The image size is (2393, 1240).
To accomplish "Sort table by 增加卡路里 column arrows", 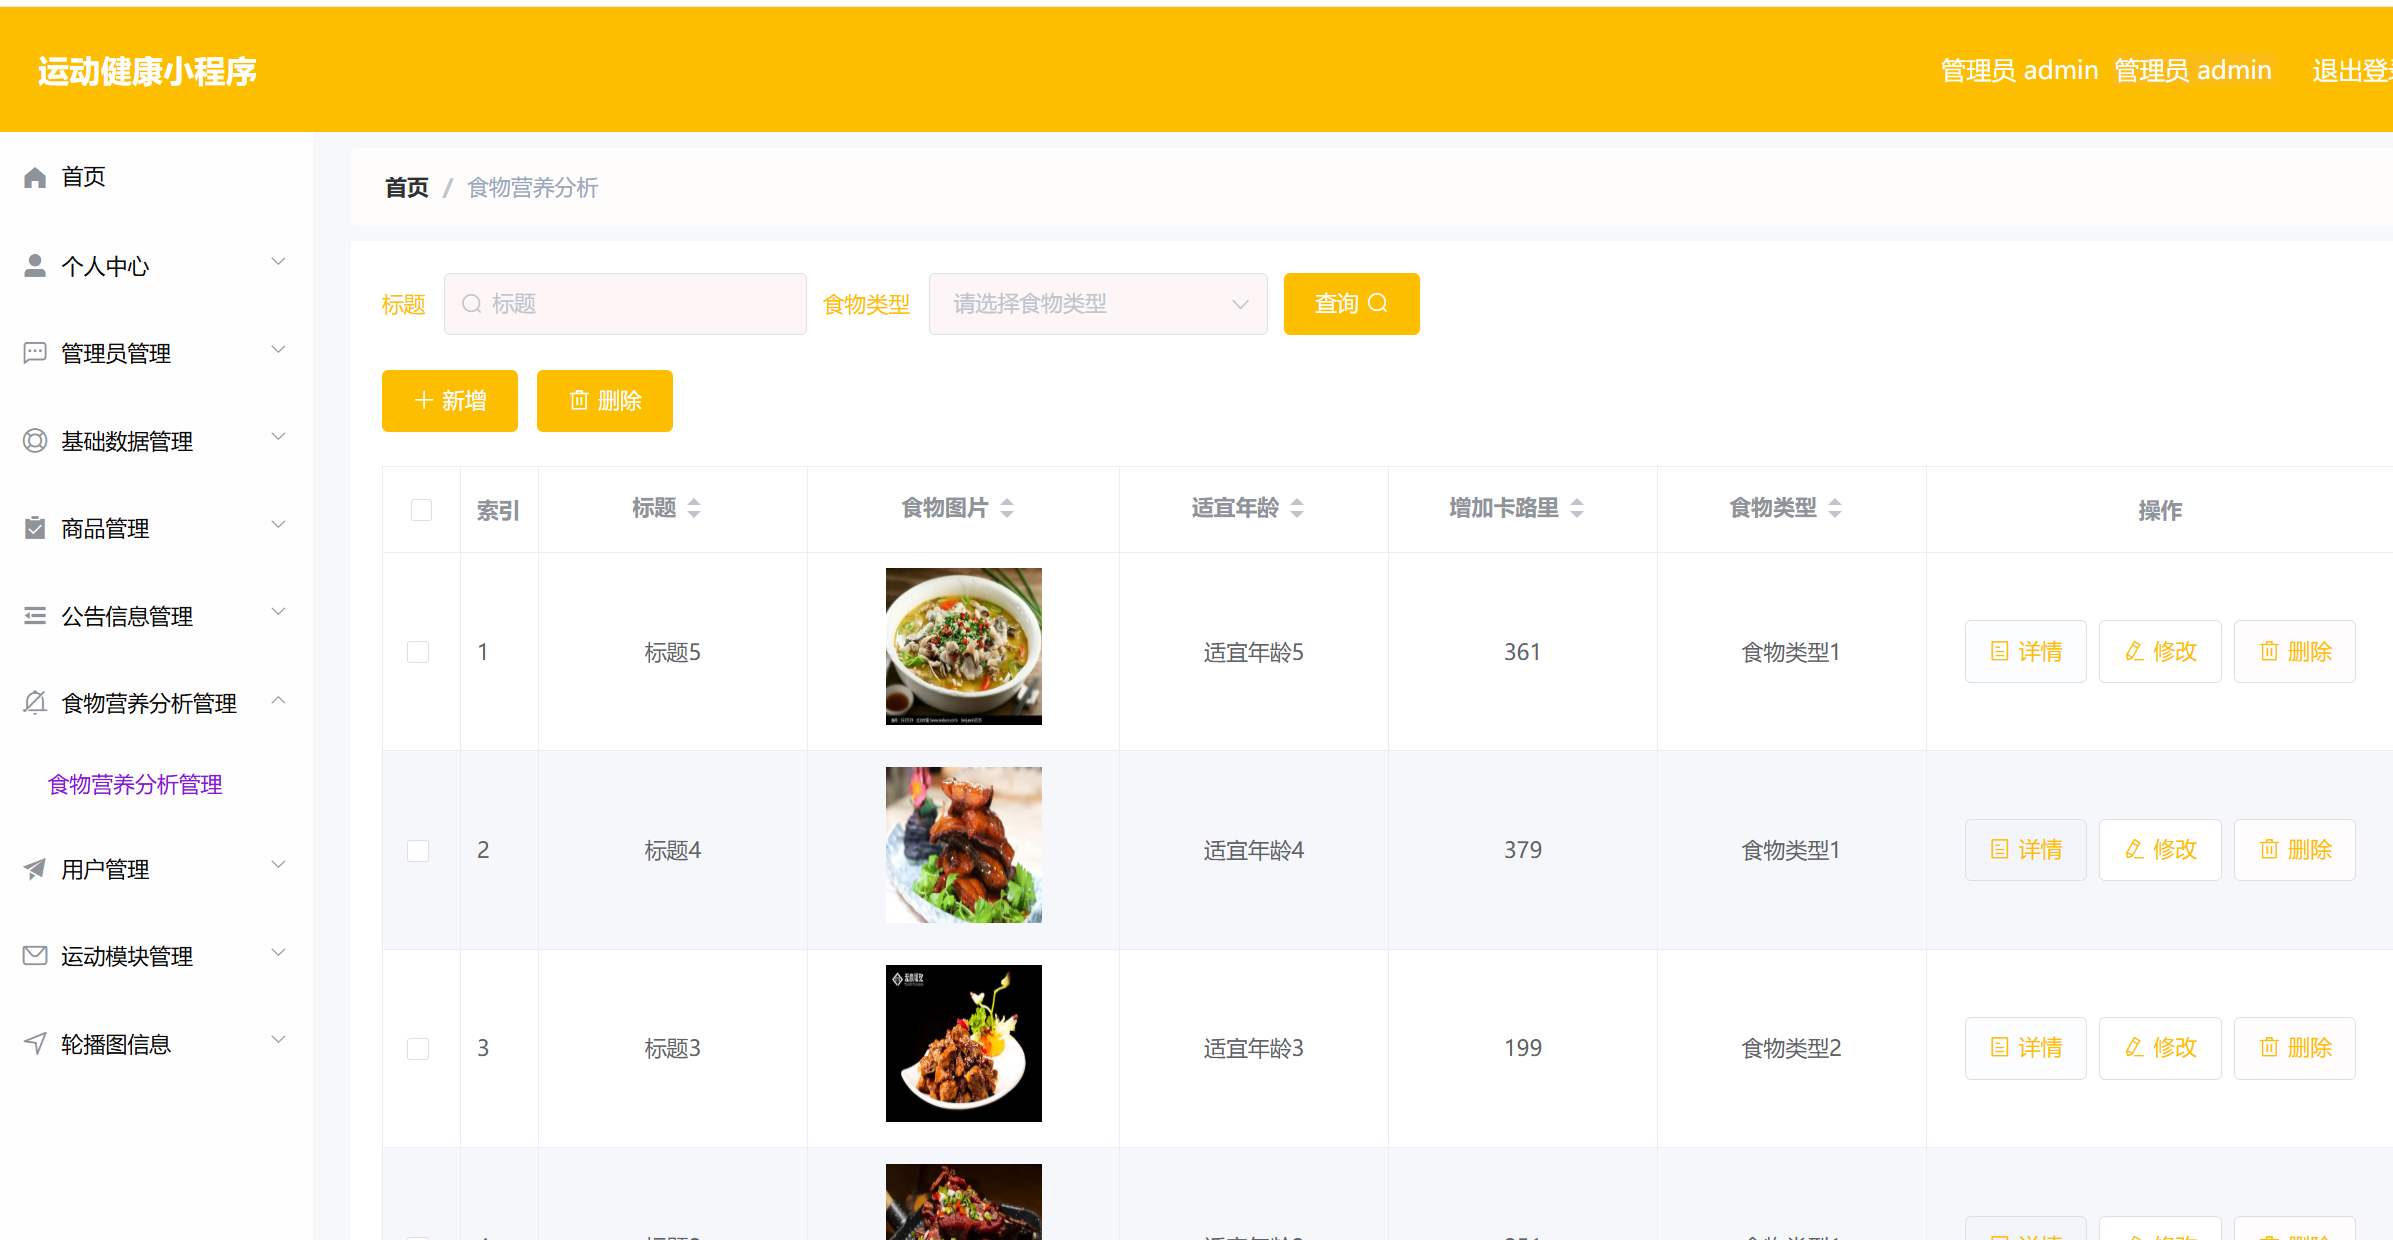I will pos(1577,507).
